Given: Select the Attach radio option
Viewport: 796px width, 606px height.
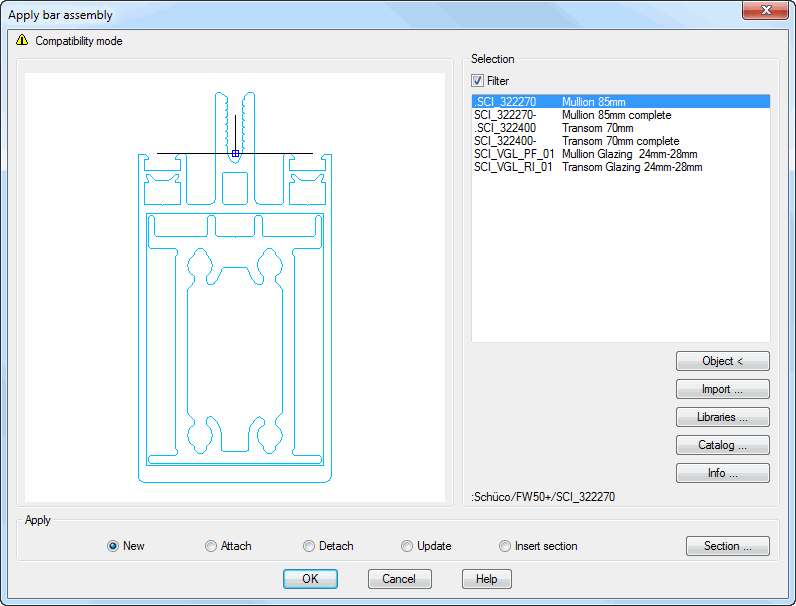Looking at the screenshot, I should [x=211, y=546].
